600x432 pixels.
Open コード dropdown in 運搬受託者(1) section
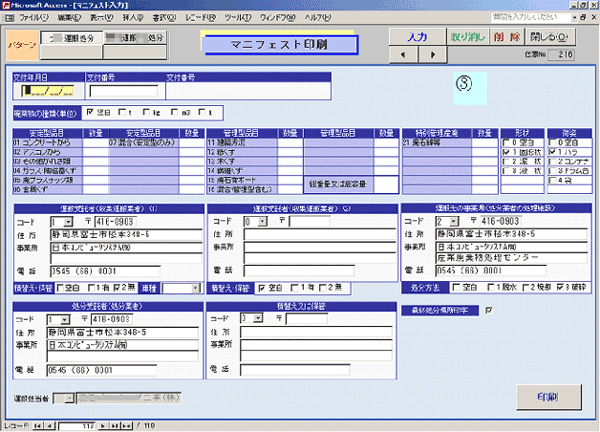(x=68, y=222)
